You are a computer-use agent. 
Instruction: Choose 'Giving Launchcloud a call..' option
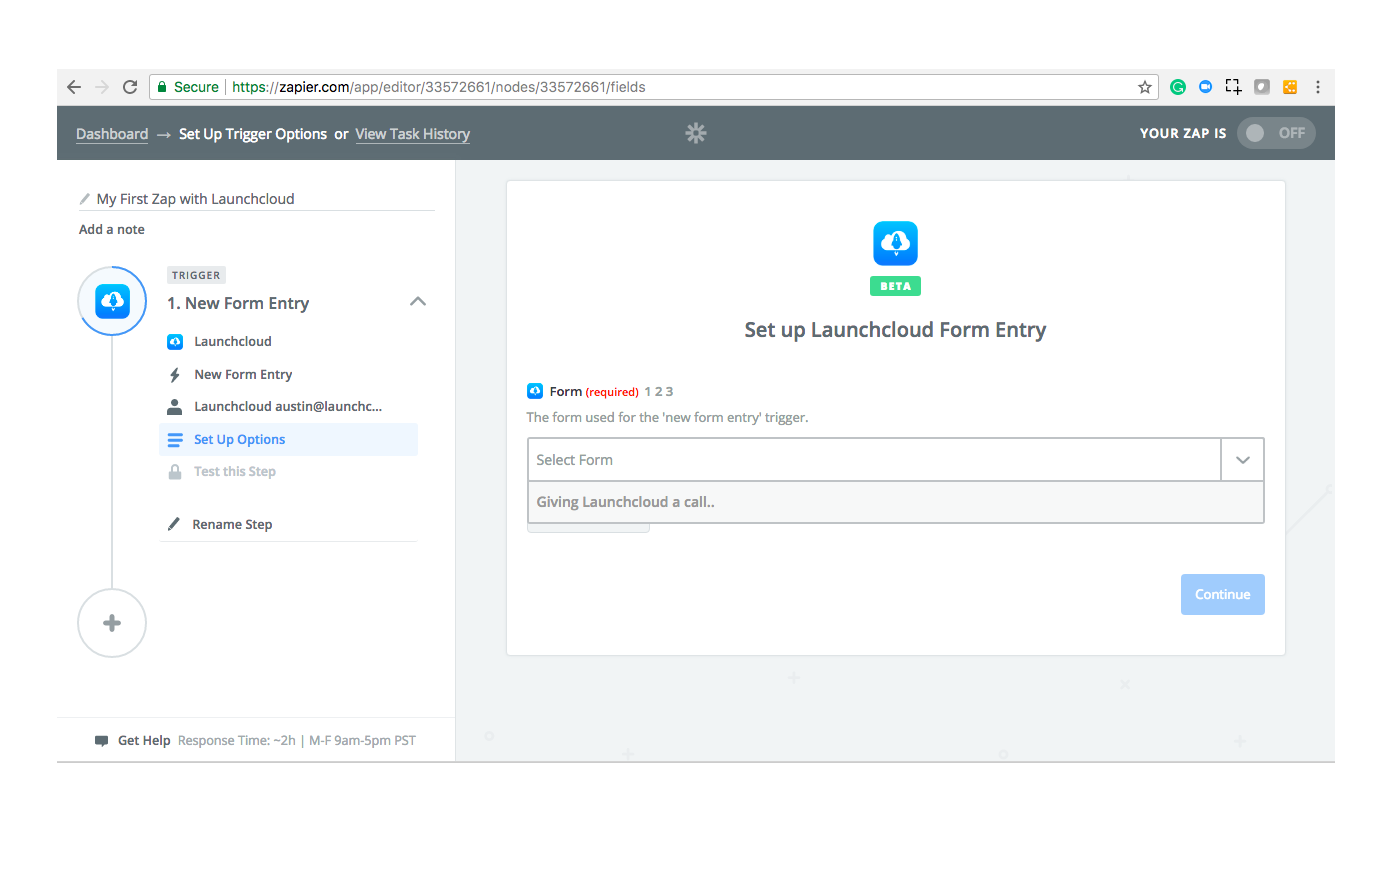coord(896,502)
